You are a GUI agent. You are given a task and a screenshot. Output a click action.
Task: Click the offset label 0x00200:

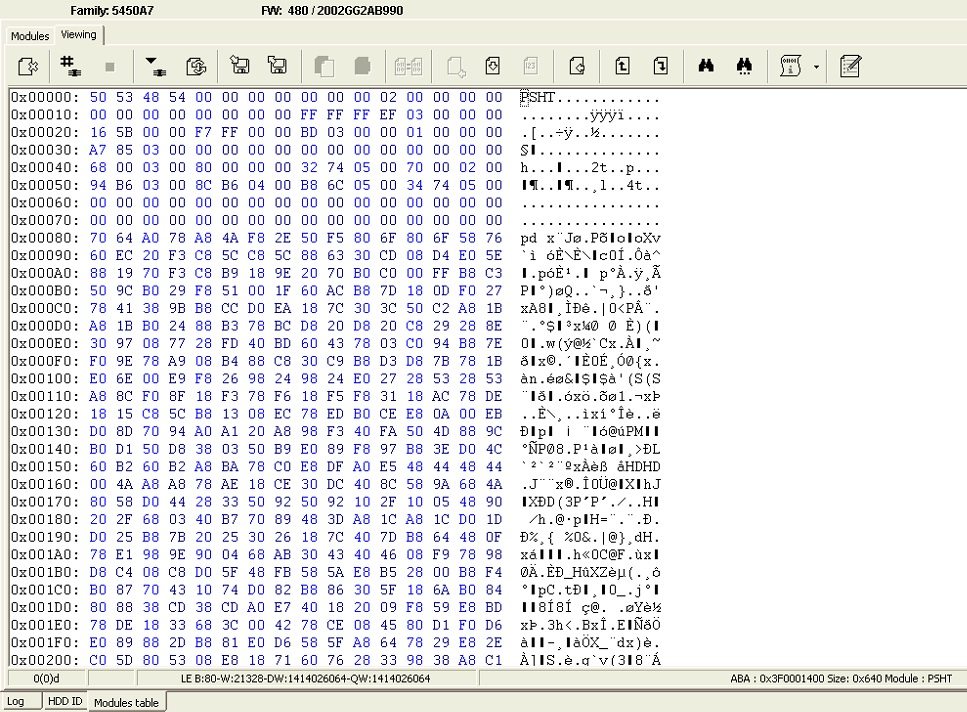[x=45, y=660]
